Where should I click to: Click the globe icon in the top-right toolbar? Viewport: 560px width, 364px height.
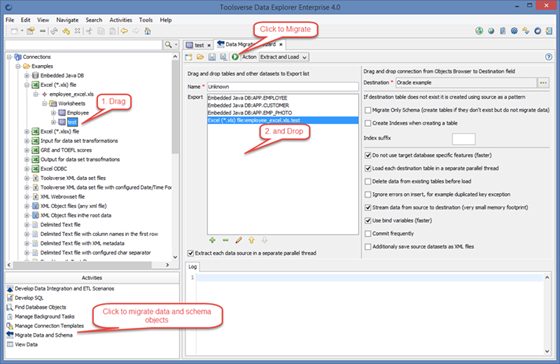pyautogui.click(x=491, y=31)
